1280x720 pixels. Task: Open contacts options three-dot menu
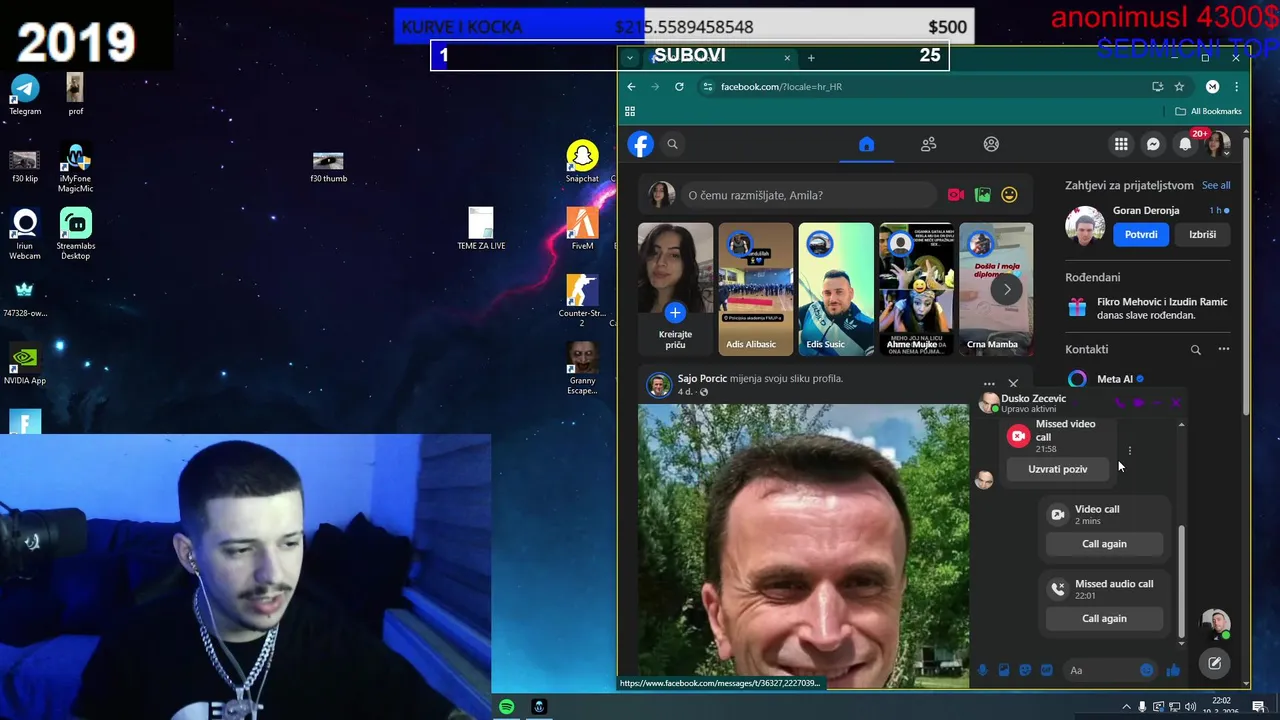coord(1223,350)
